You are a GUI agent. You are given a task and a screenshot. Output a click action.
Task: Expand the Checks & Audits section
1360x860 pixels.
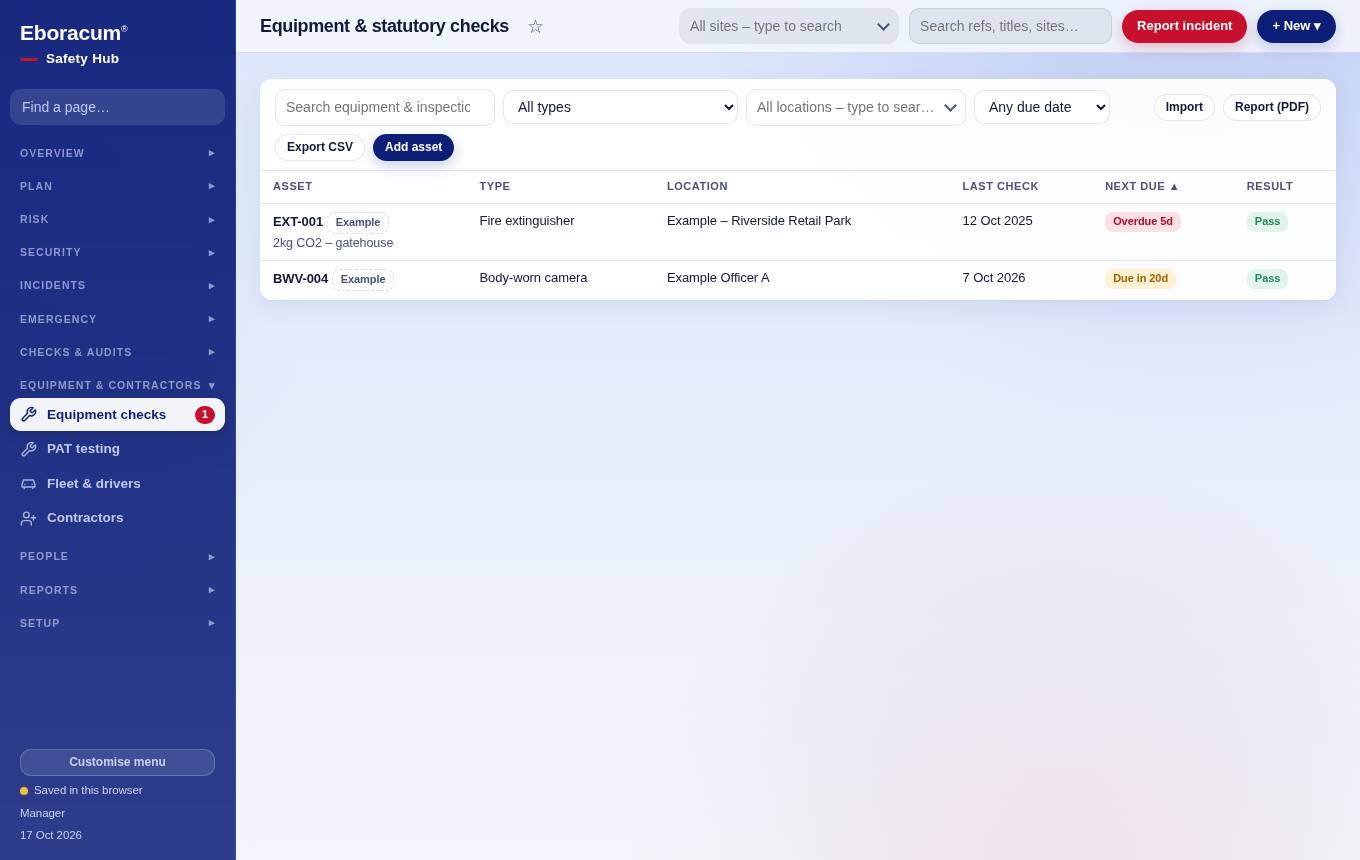[x=117, y=352]
